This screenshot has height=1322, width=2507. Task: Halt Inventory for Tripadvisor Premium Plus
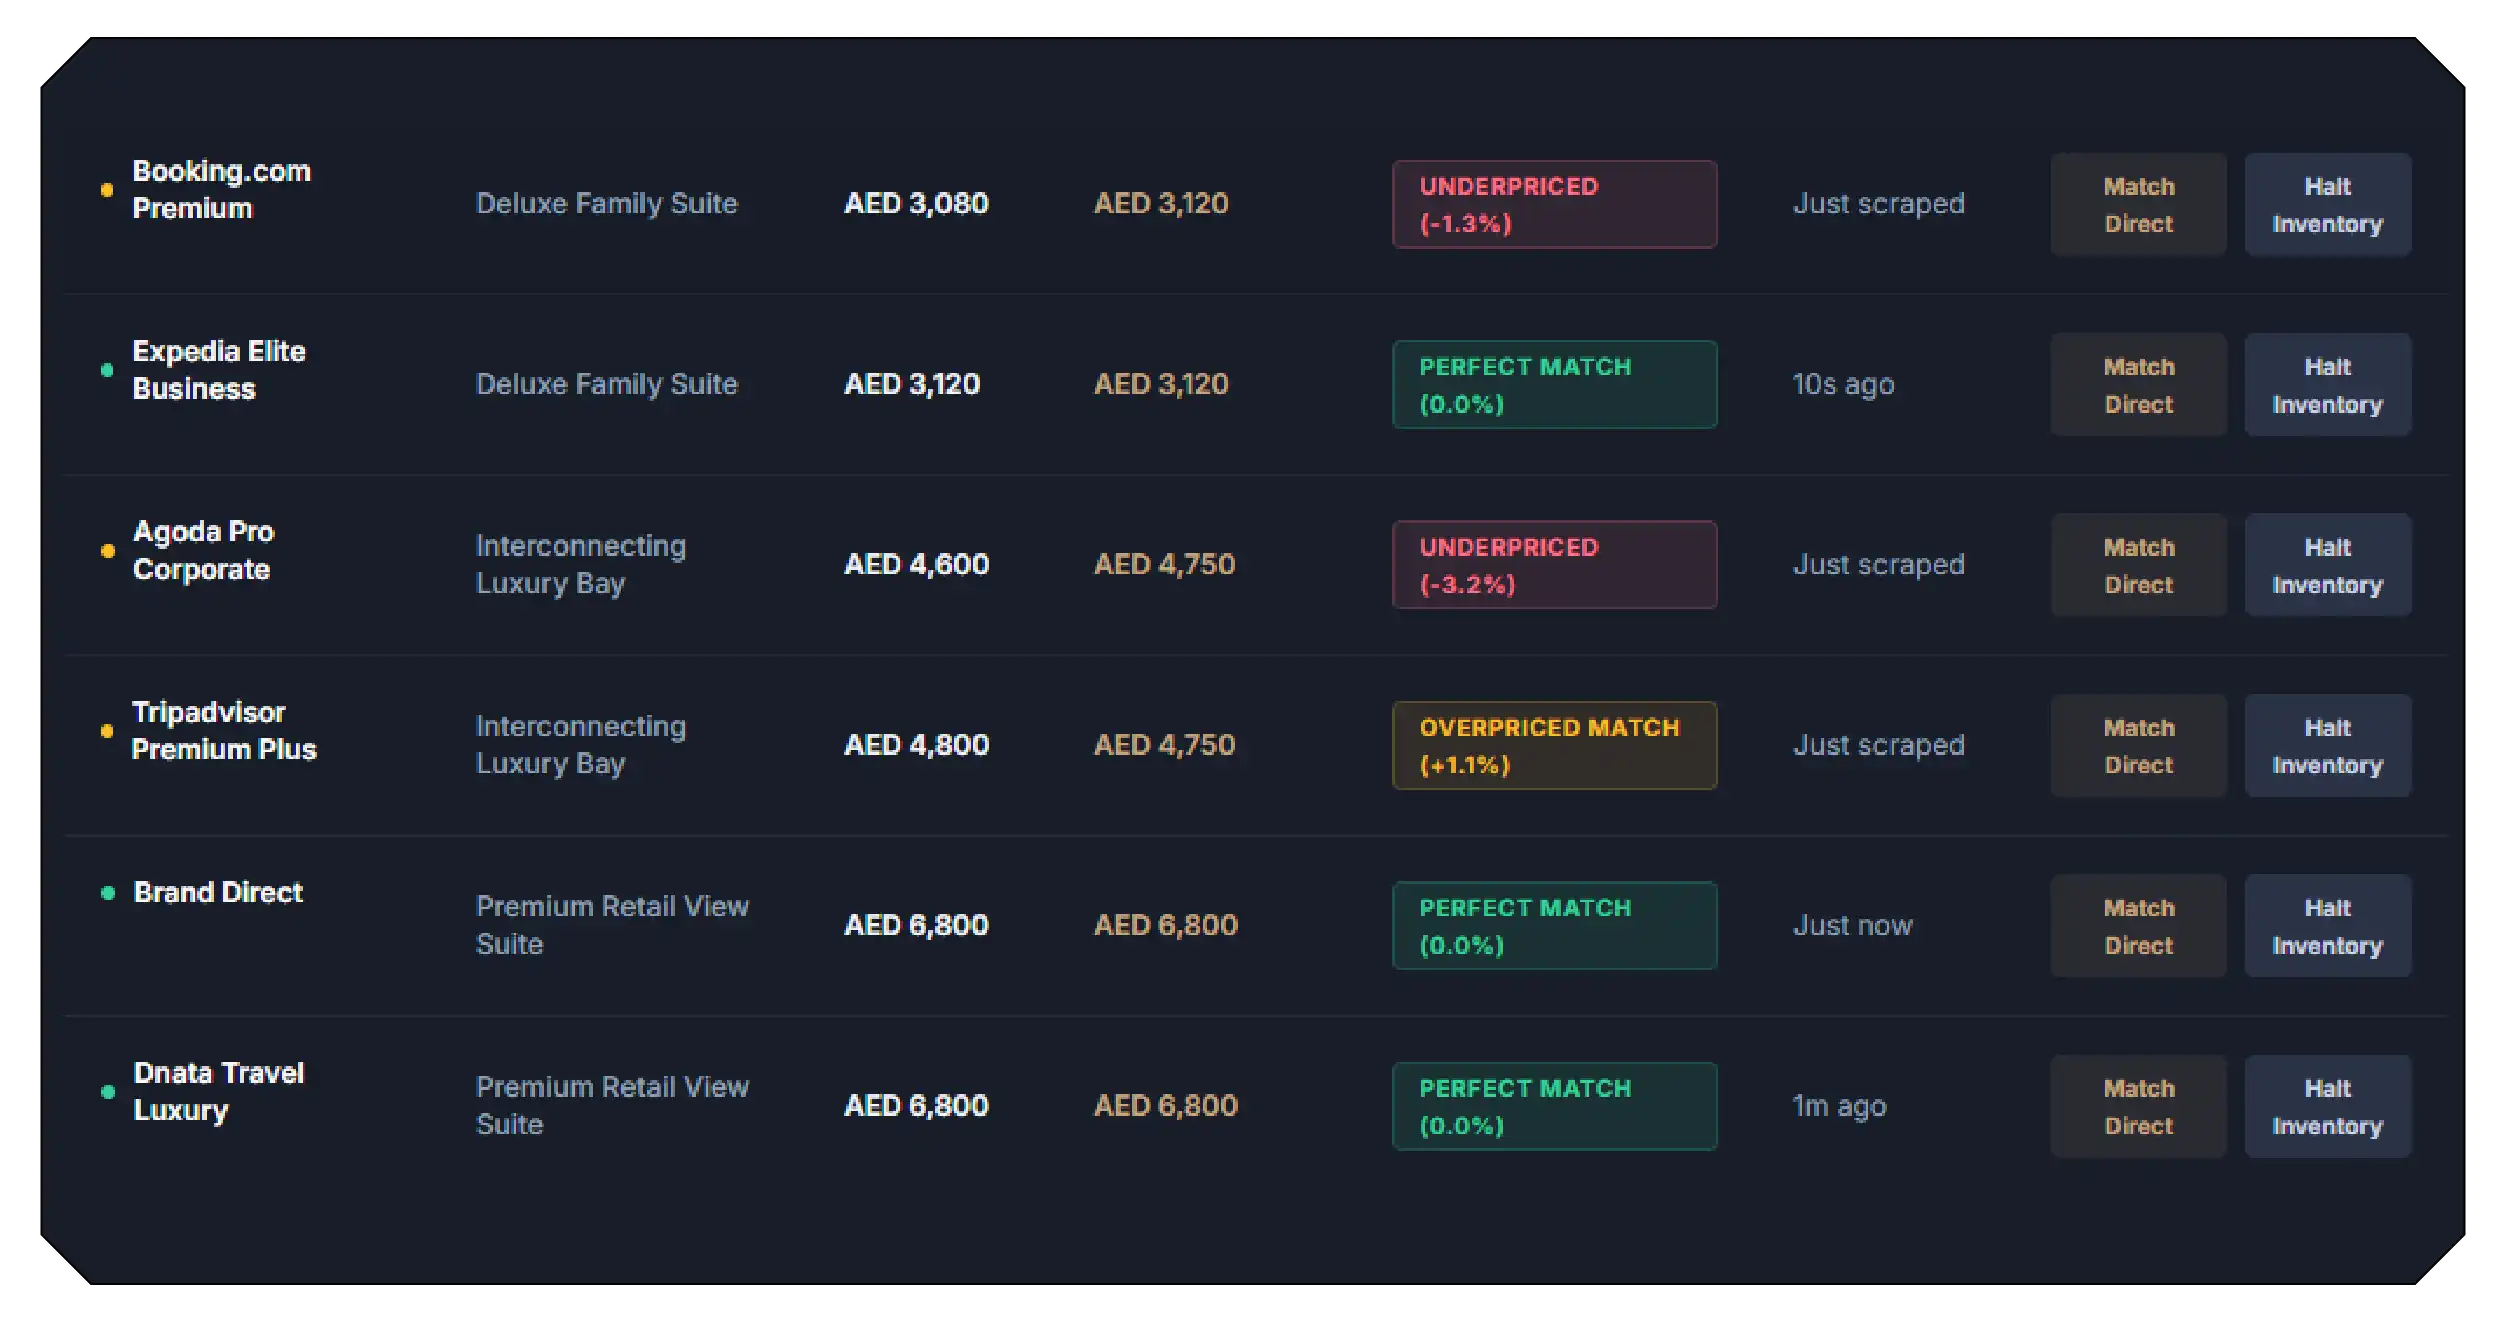point(2327,746)
